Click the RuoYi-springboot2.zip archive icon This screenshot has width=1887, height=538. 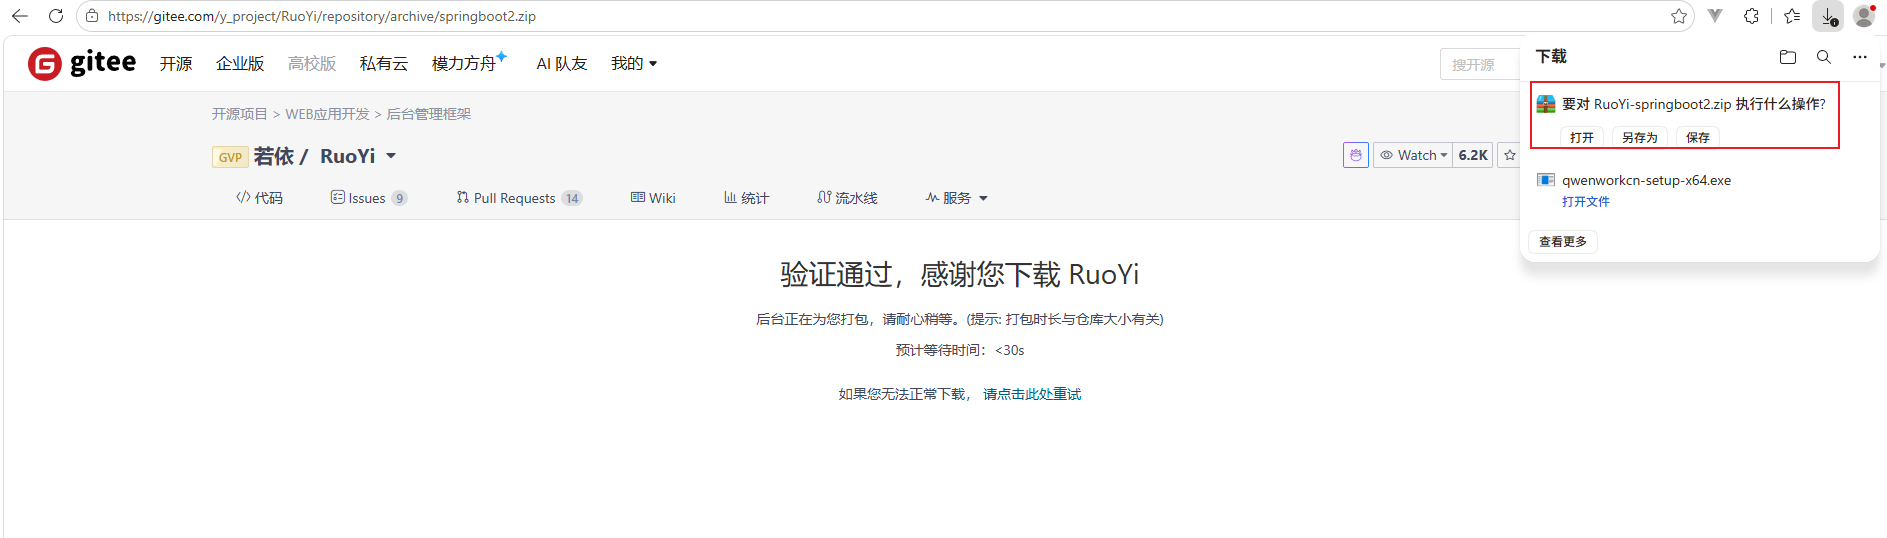click(x=1546, y=104)
